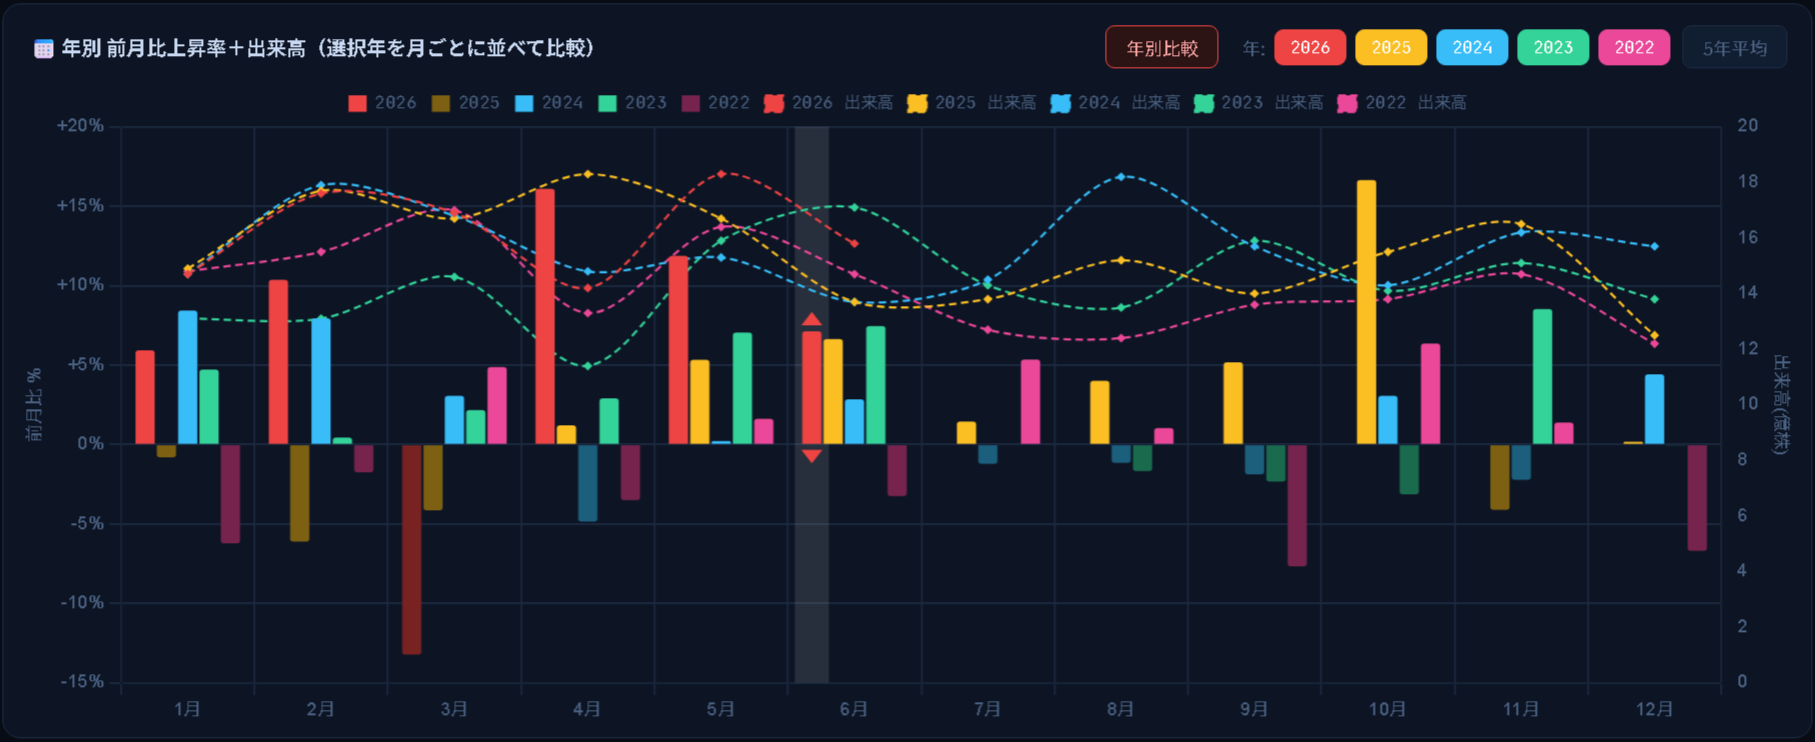This screenshot has height=742, width=1815.
Task: Toggle the 2025 year filter button
Action: [1391, 48]
